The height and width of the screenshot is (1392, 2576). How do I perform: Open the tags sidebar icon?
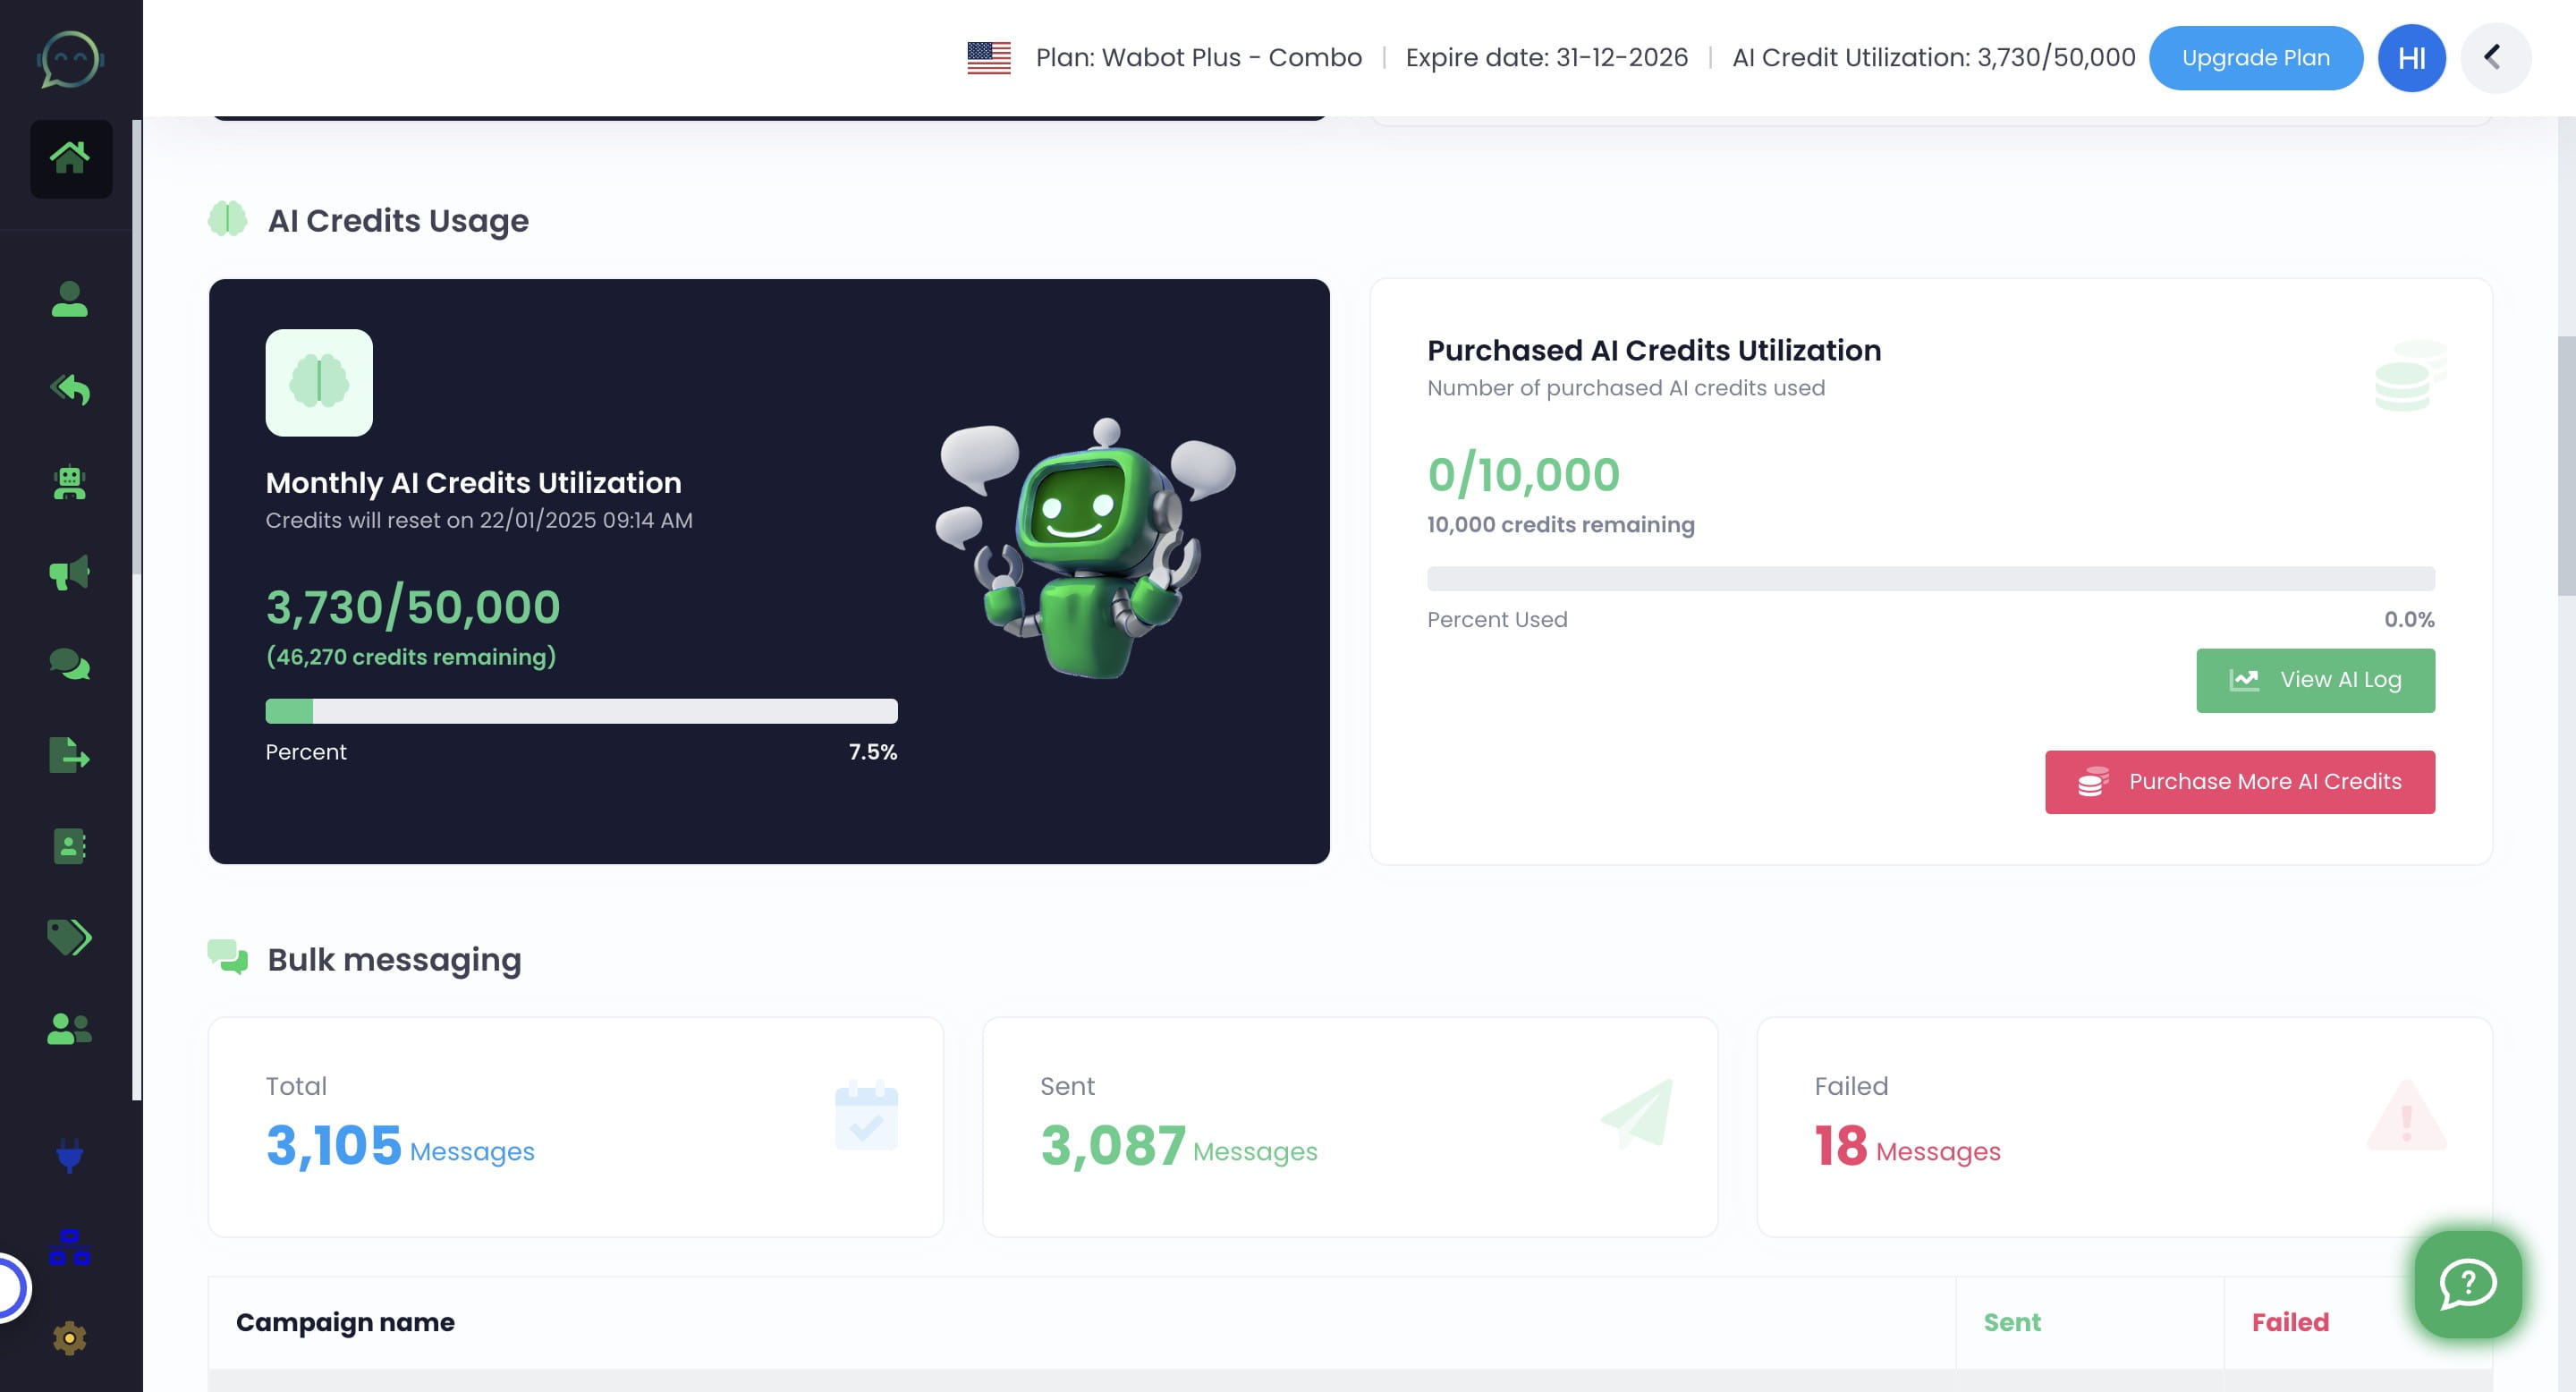[69, 937]
